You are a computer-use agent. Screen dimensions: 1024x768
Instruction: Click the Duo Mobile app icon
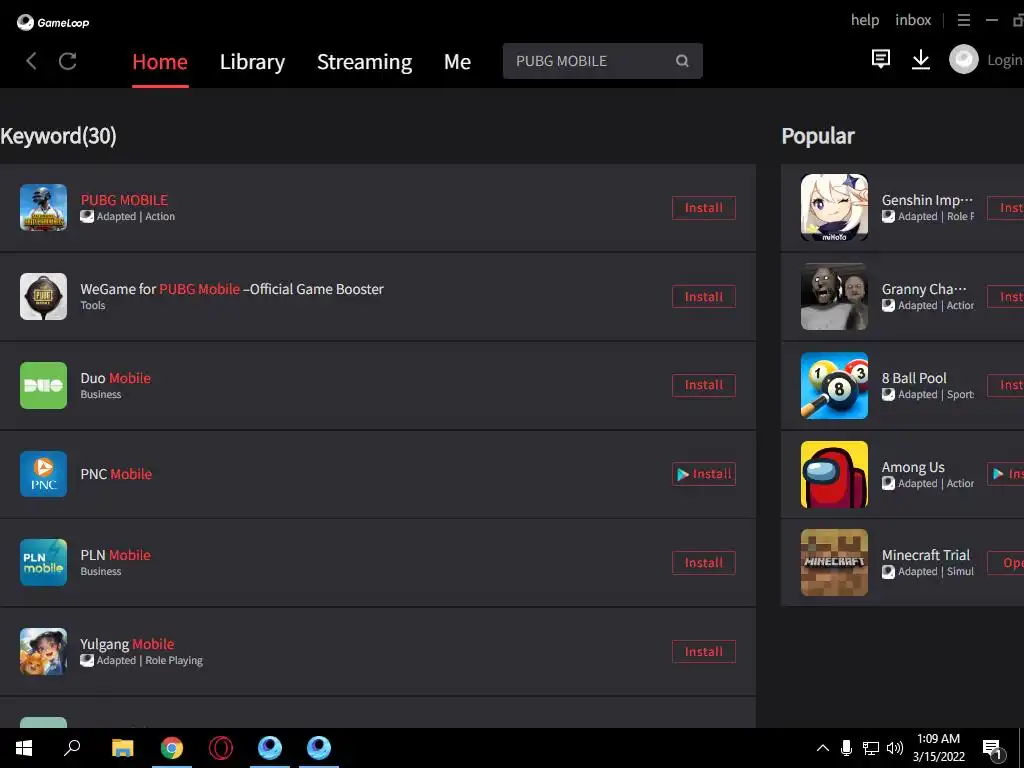click(x=43, y=385)
